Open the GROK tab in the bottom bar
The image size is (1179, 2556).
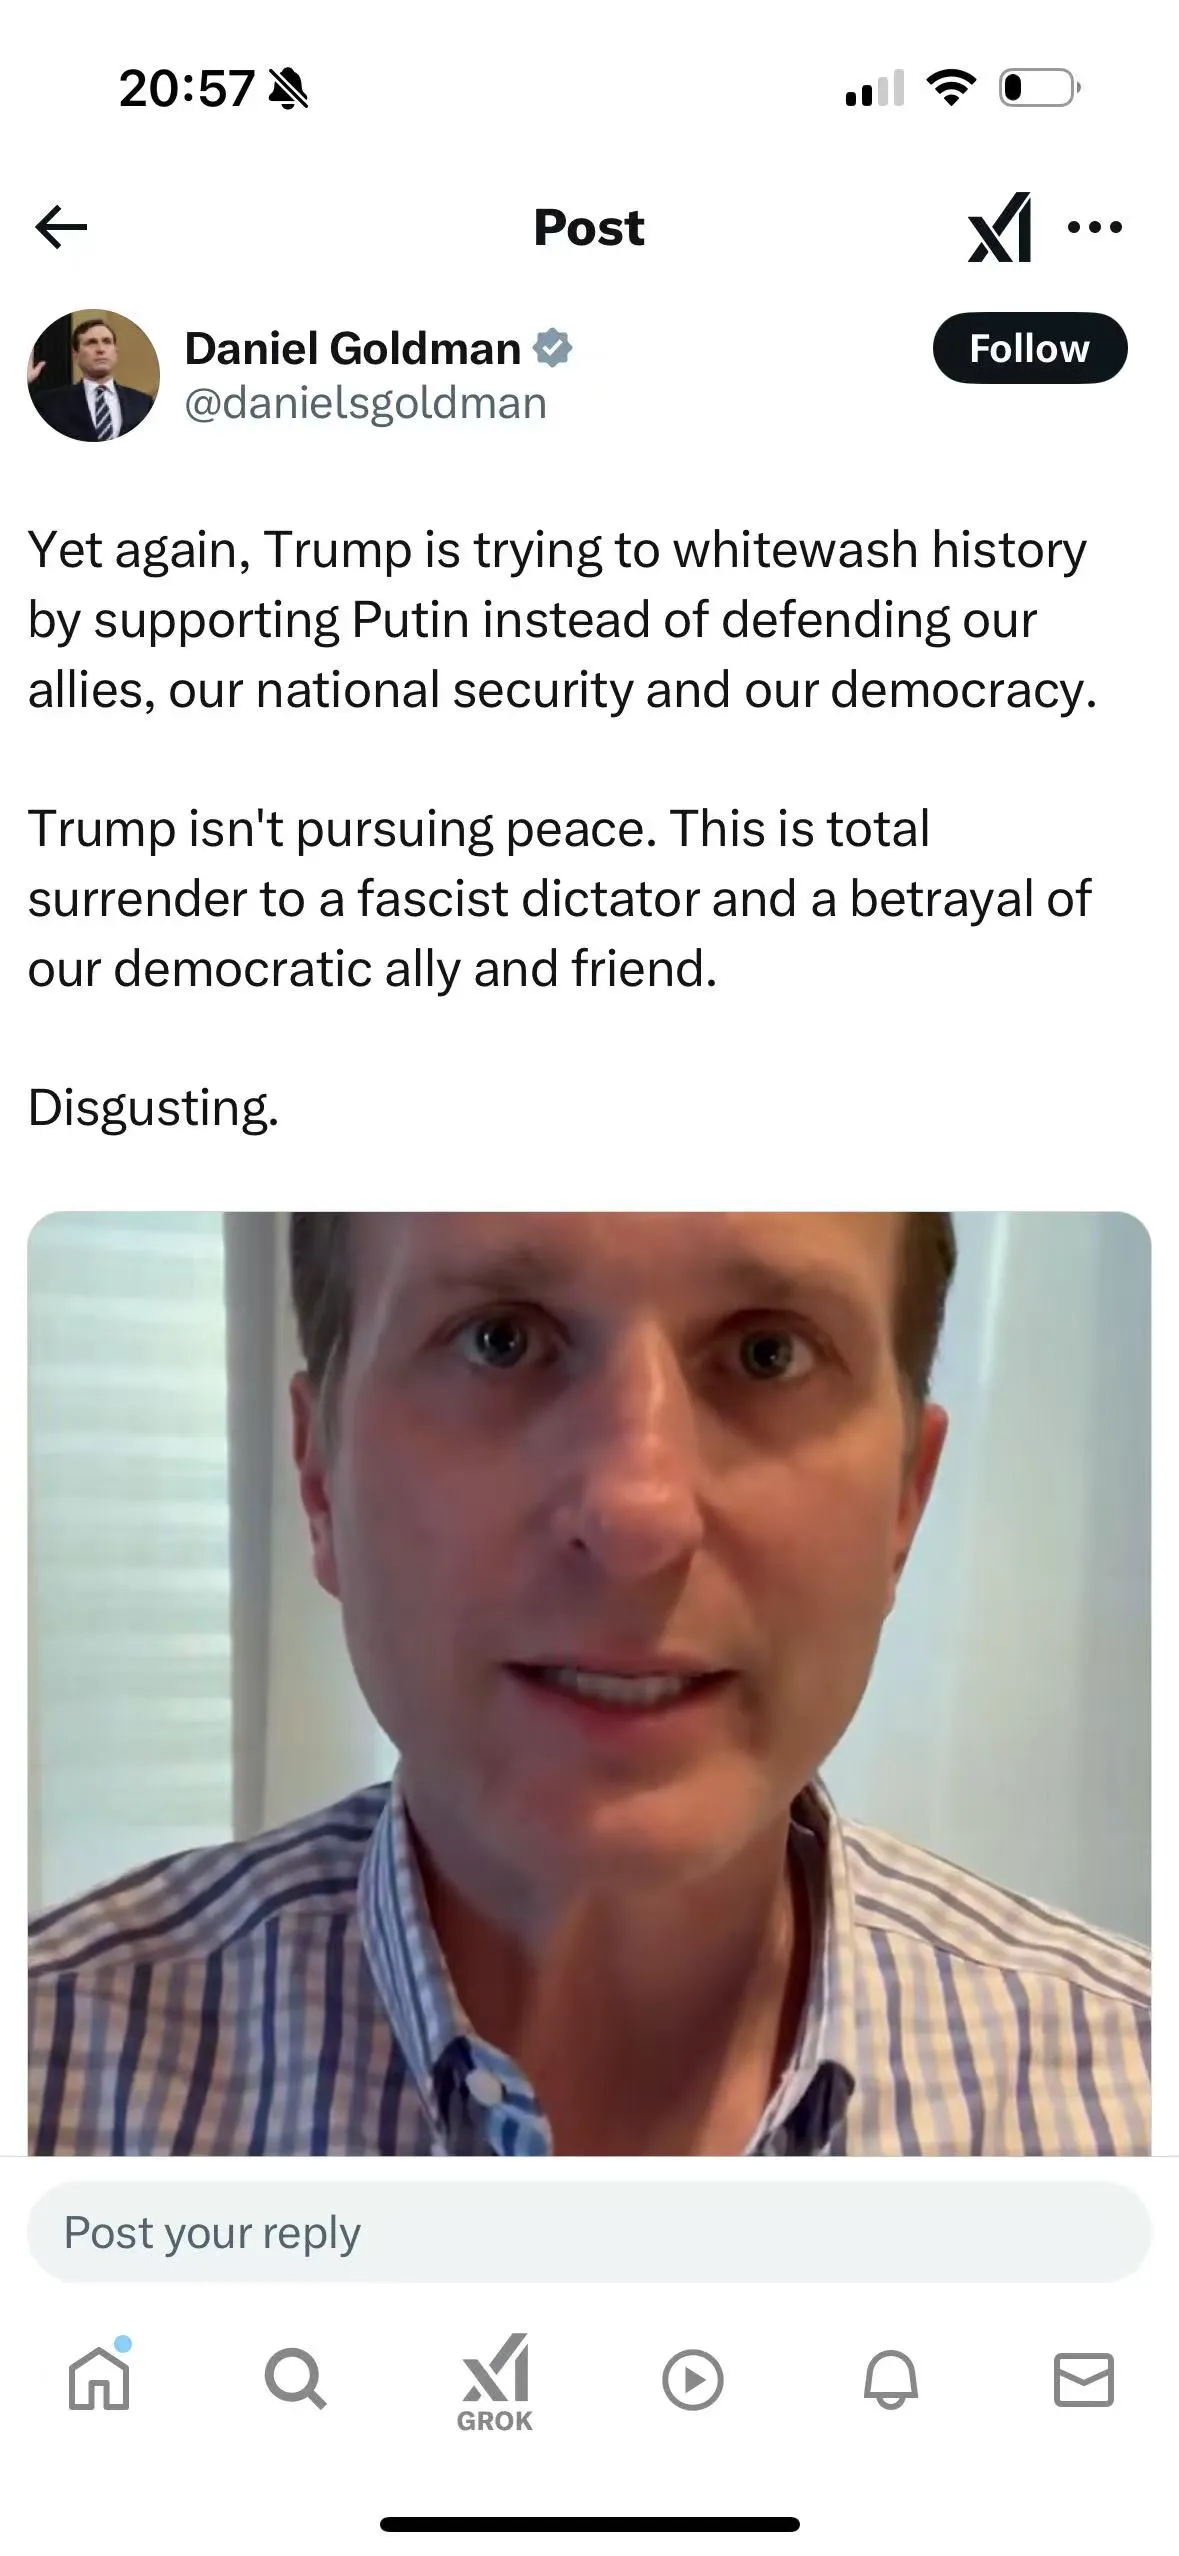click(x=494, y=2383)
